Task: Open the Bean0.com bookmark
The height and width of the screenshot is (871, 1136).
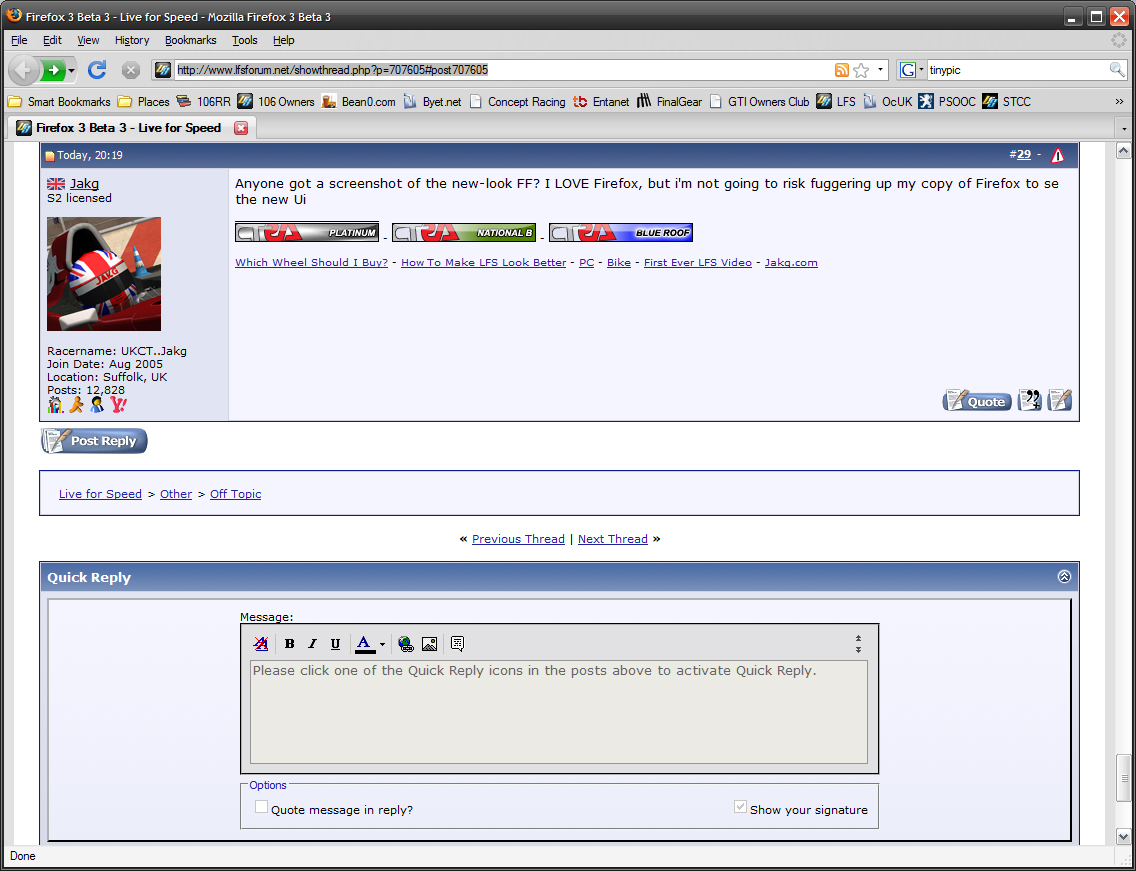Action: pyautogui.click(x=359, y=101)
